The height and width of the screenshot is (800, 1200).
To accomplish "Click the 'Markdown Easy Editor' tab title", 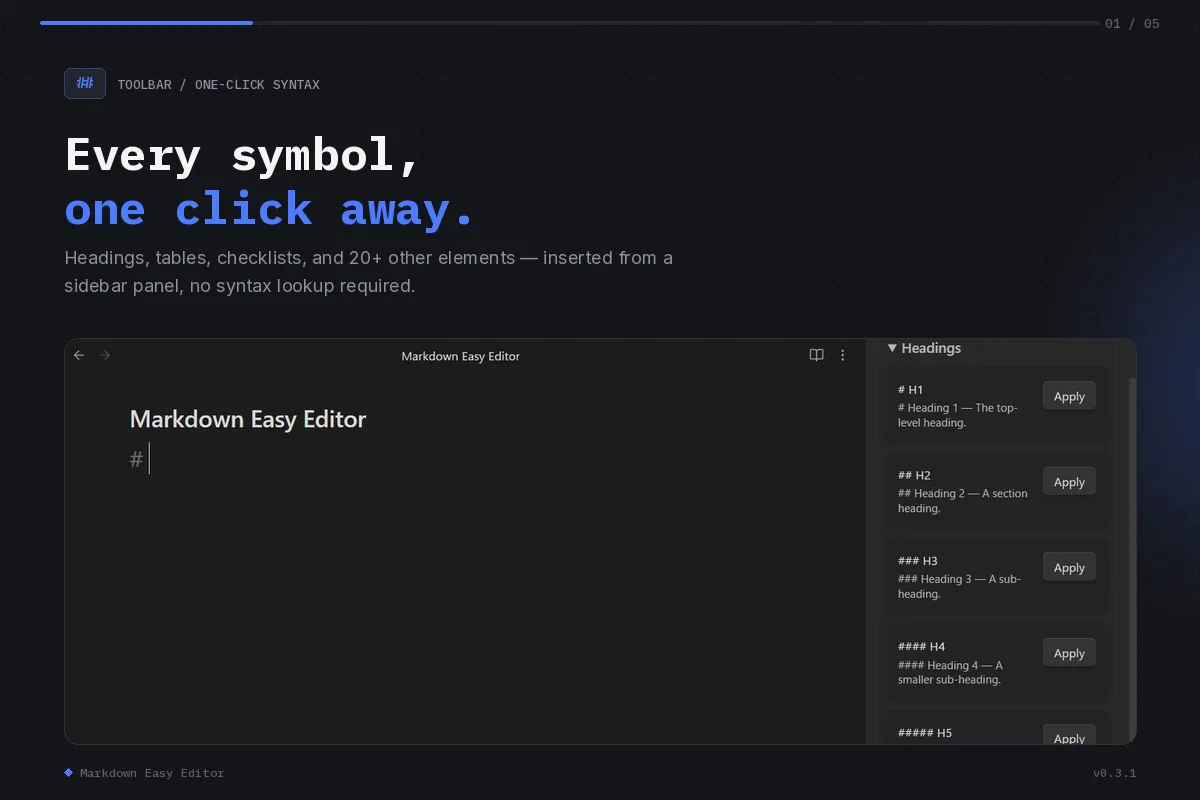I will point(460,356).
